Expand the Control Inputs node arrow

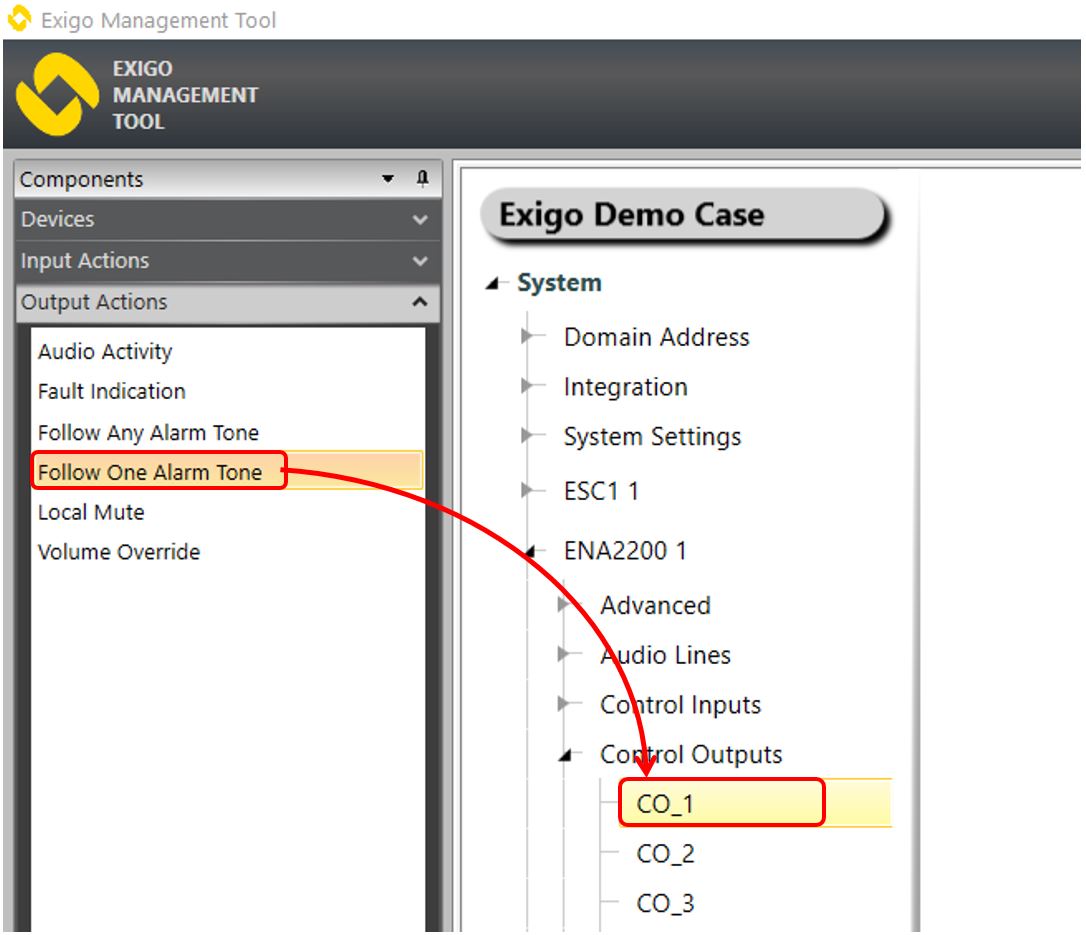point(564,704)
